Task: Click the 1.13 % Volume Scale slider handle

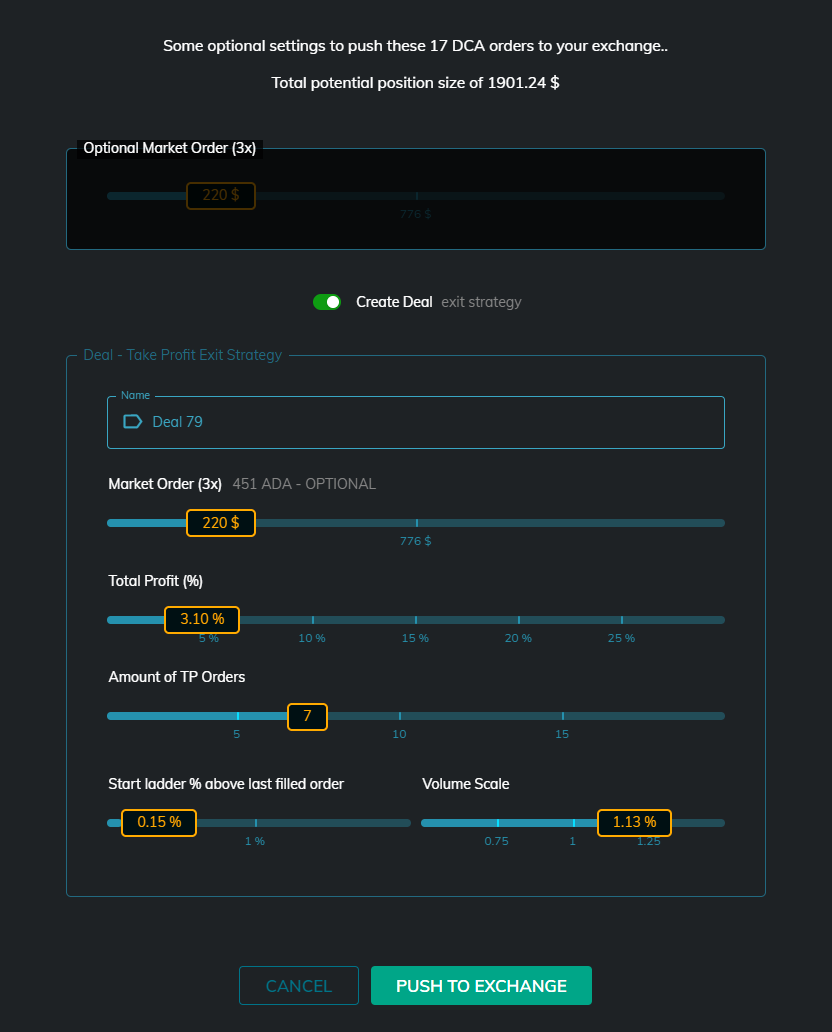Action: [634, 823]
